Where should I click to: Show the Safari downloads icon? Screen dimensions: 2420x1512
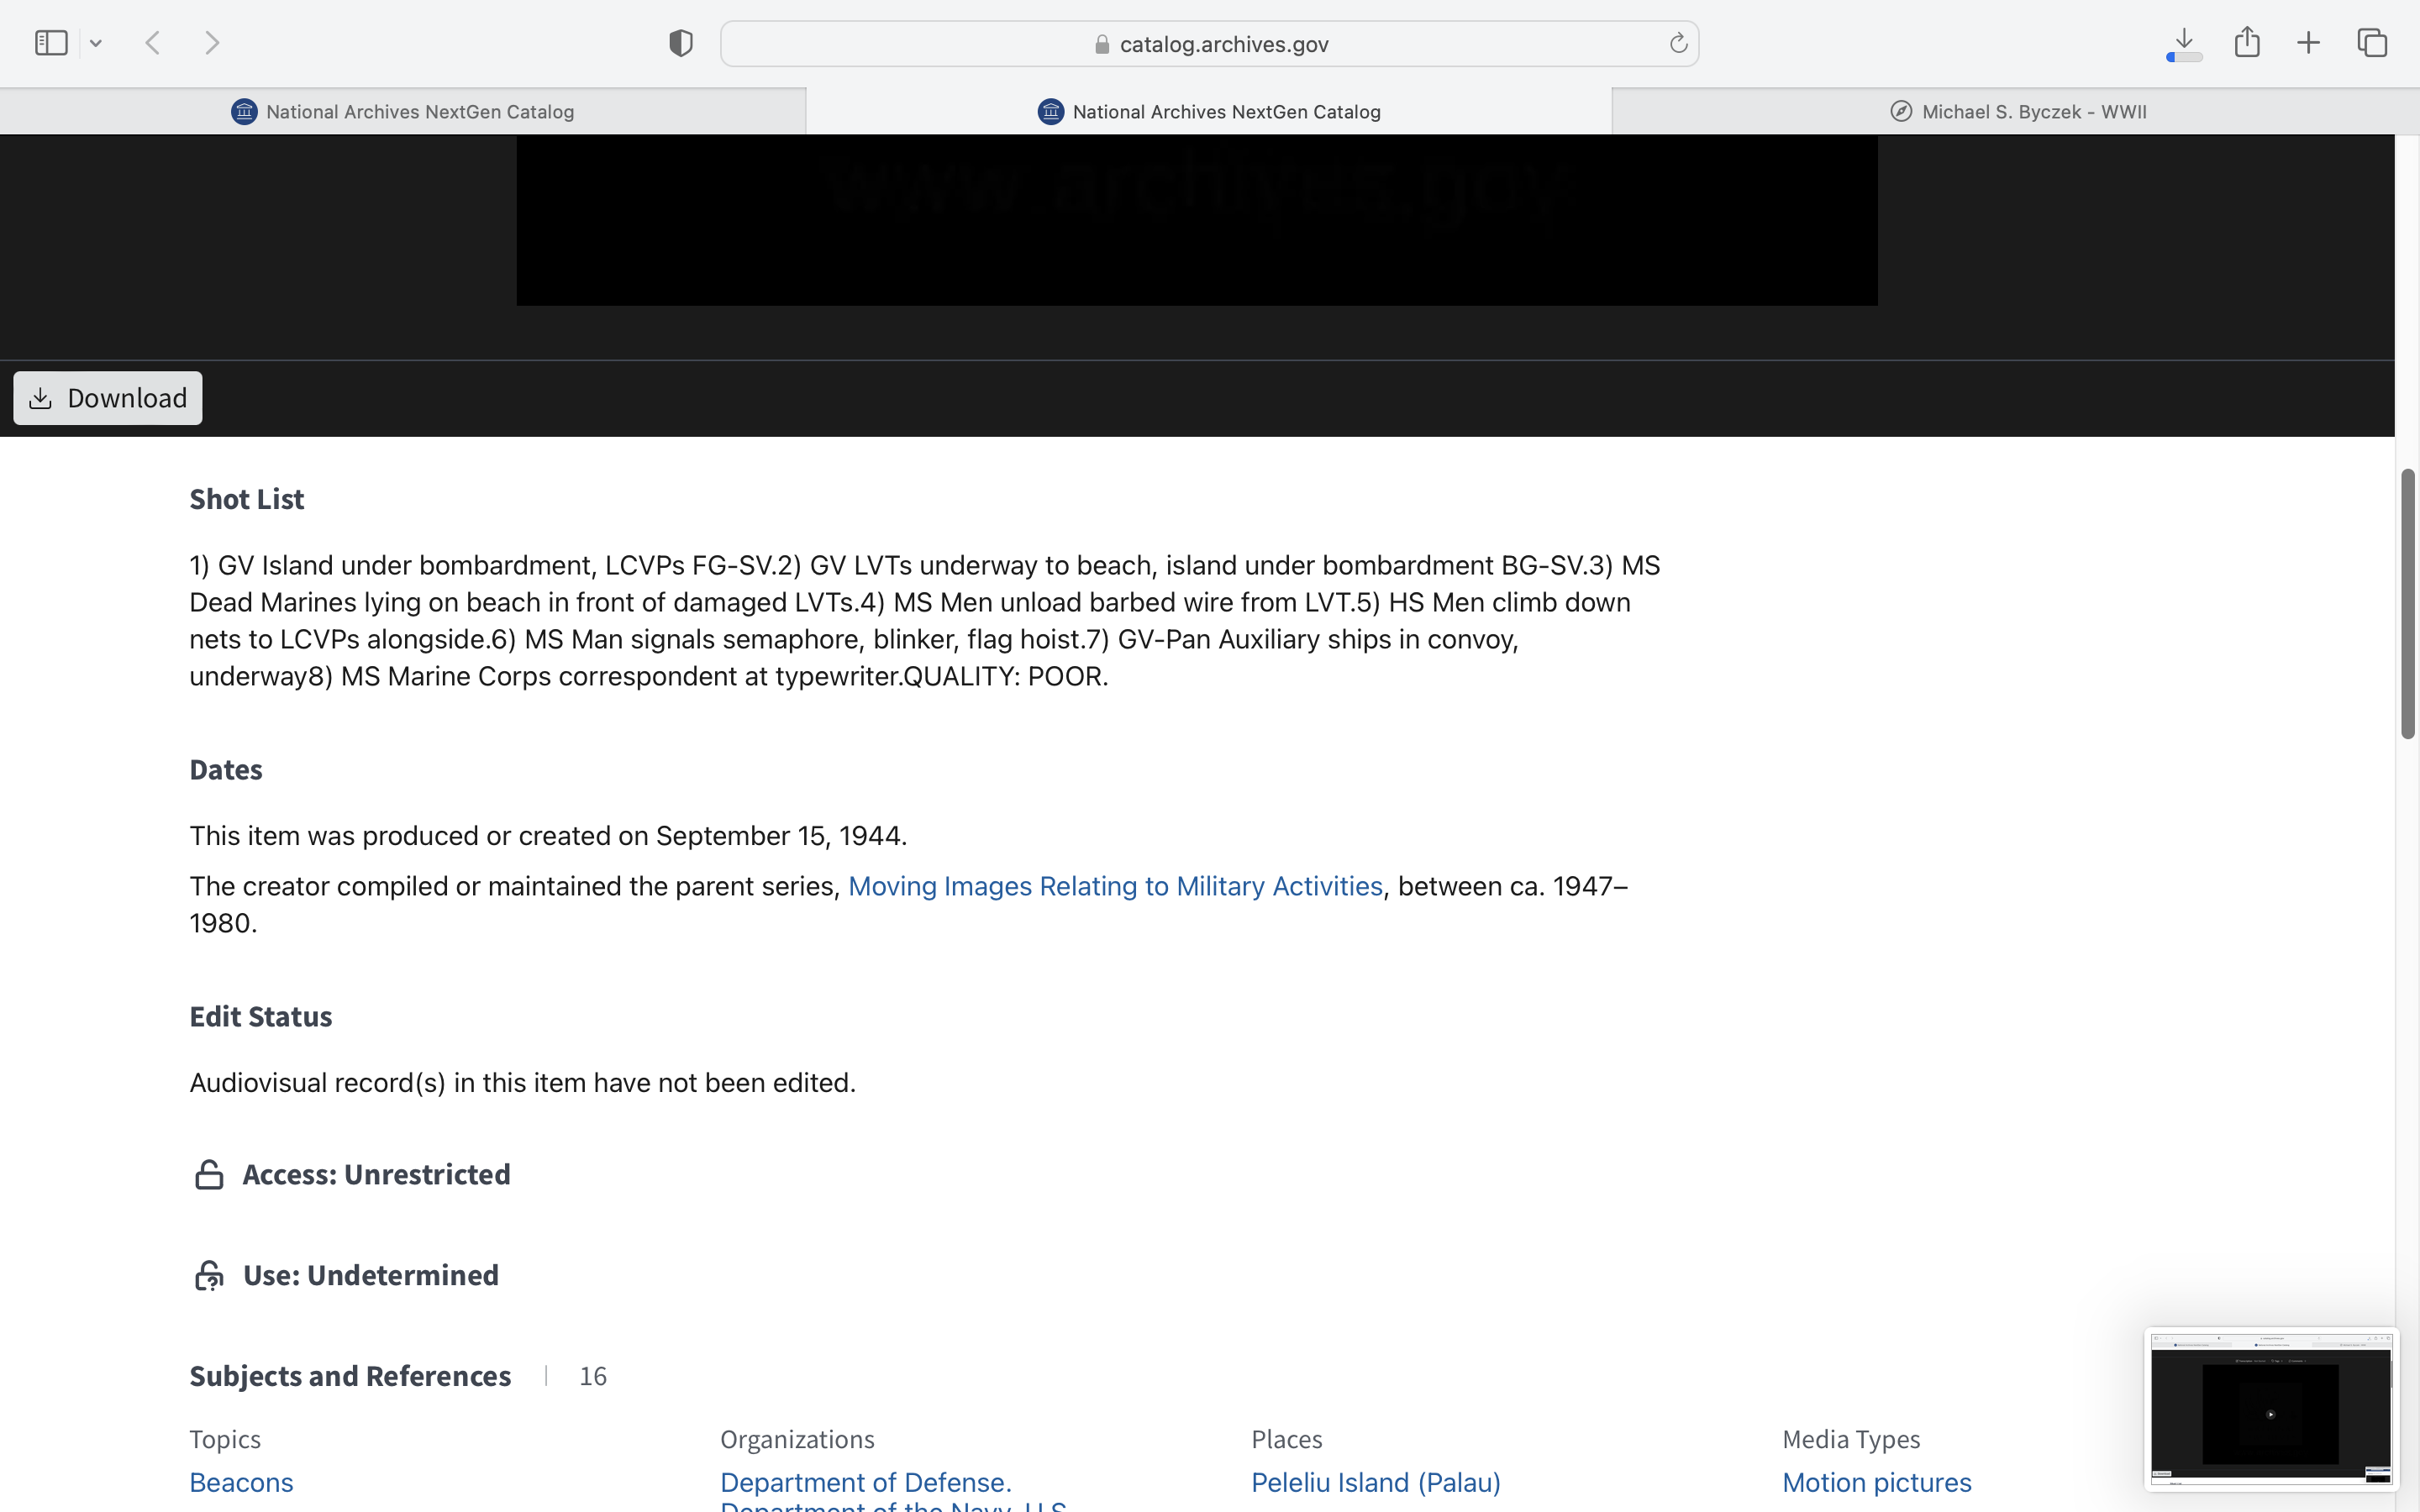2184,43
